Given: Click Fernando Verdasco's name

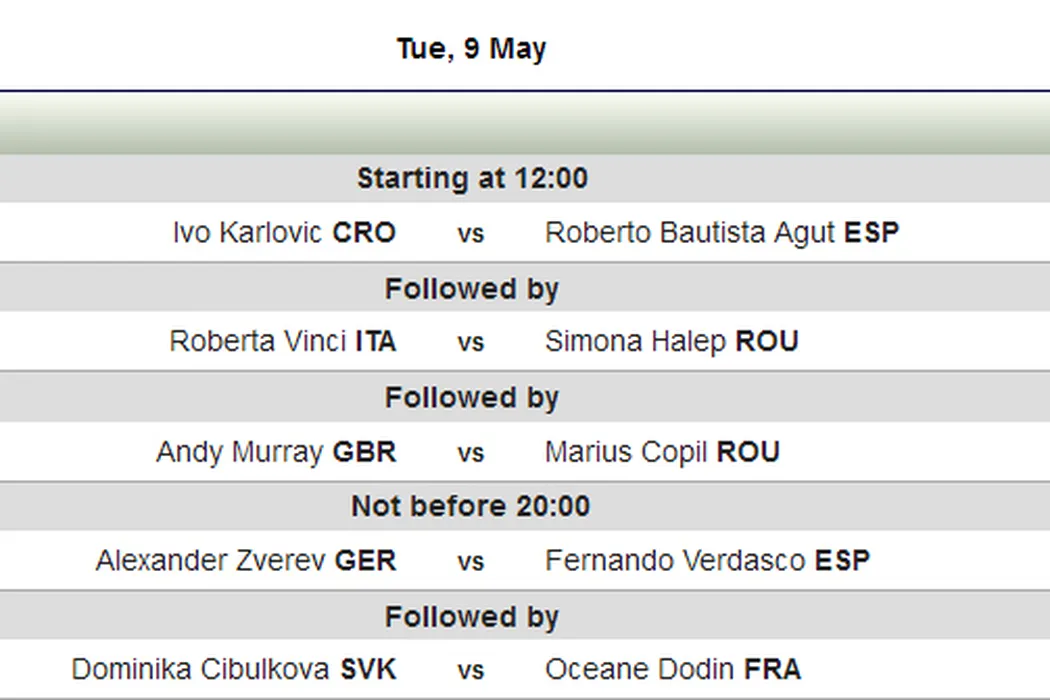Looking at the screenshot, I should coord(676,561).
